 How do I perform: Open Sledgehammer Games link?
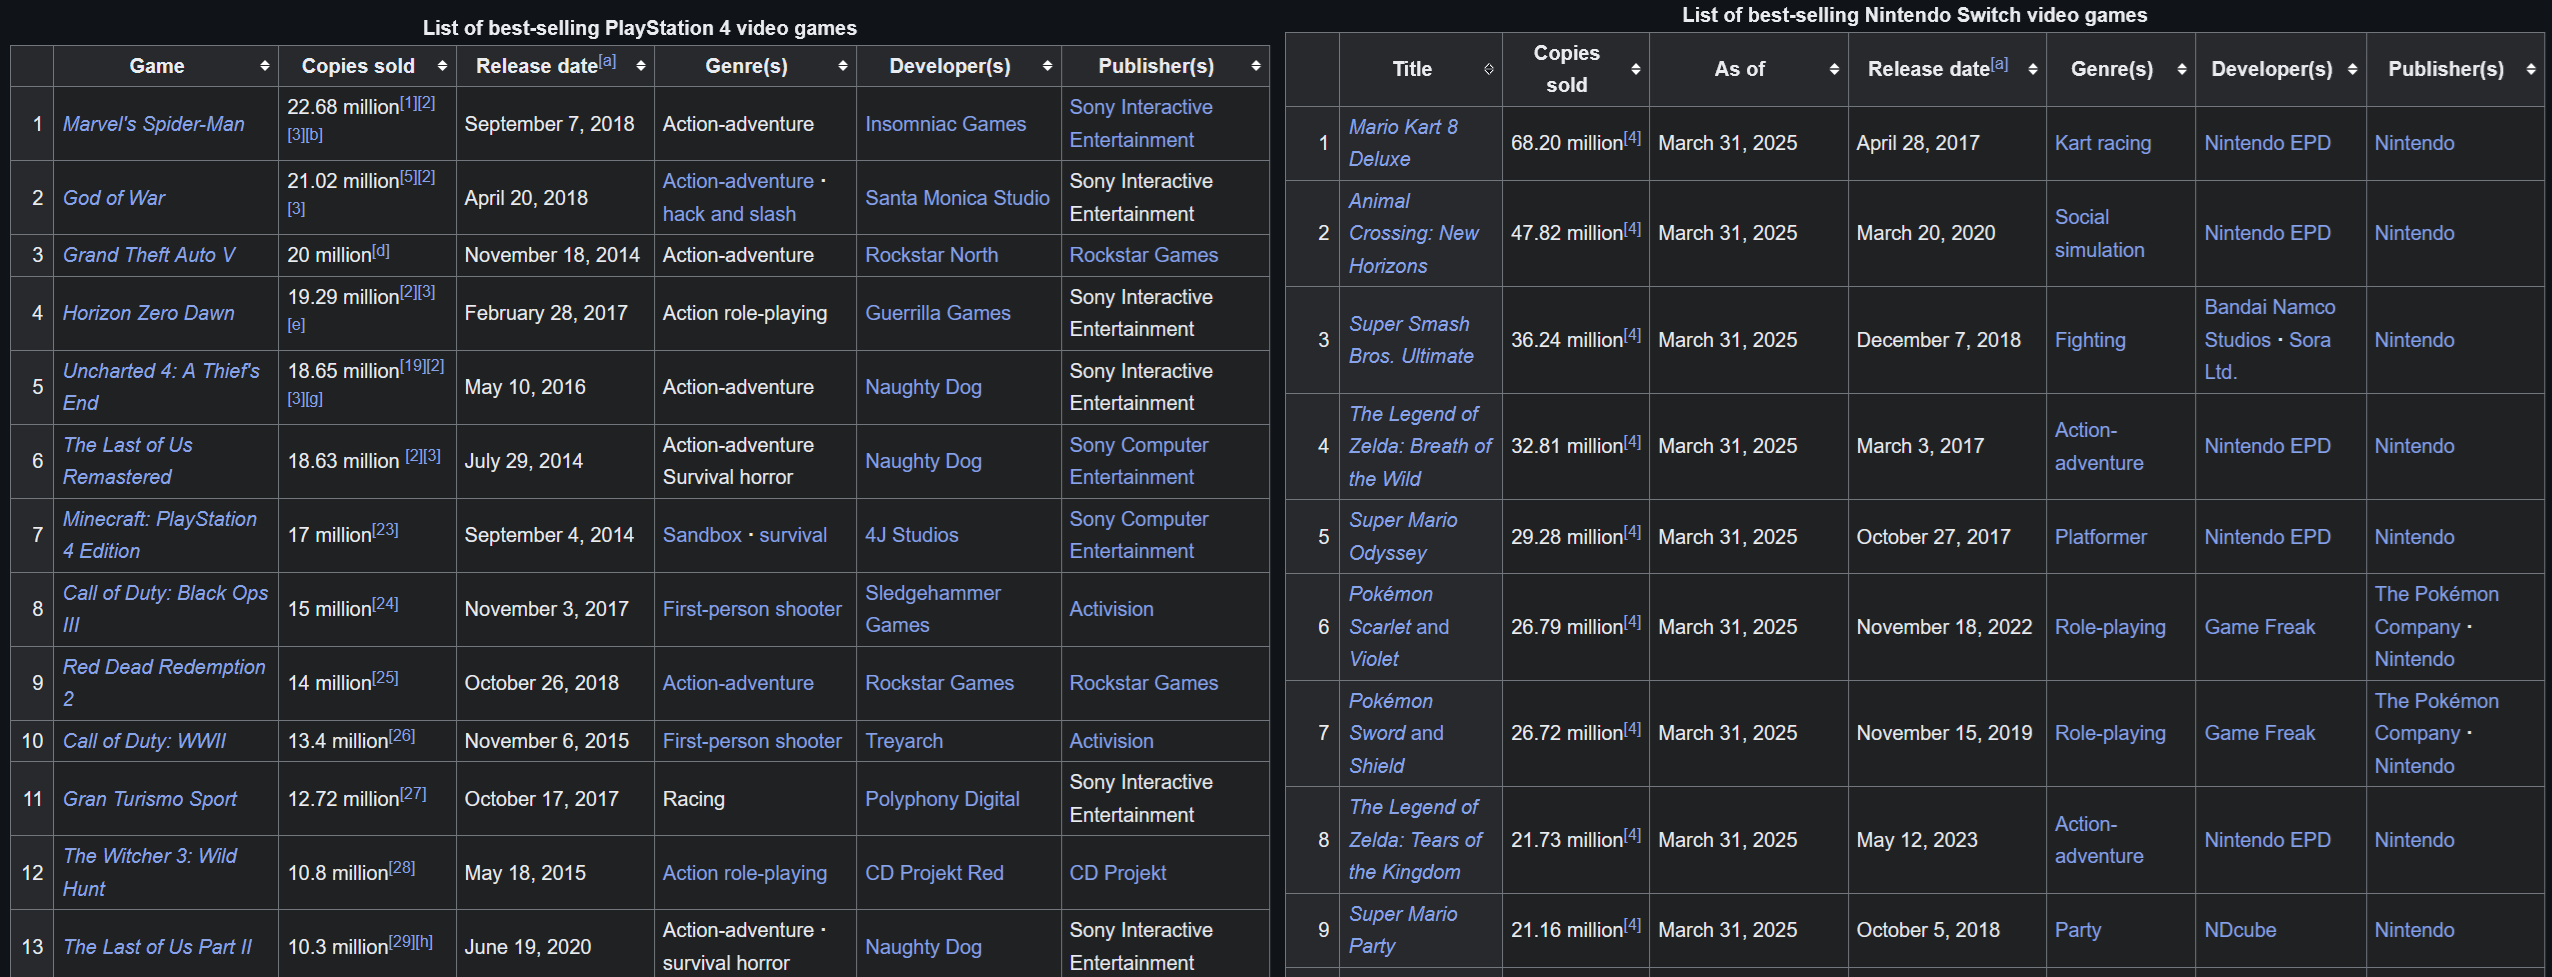click(933, 609)
